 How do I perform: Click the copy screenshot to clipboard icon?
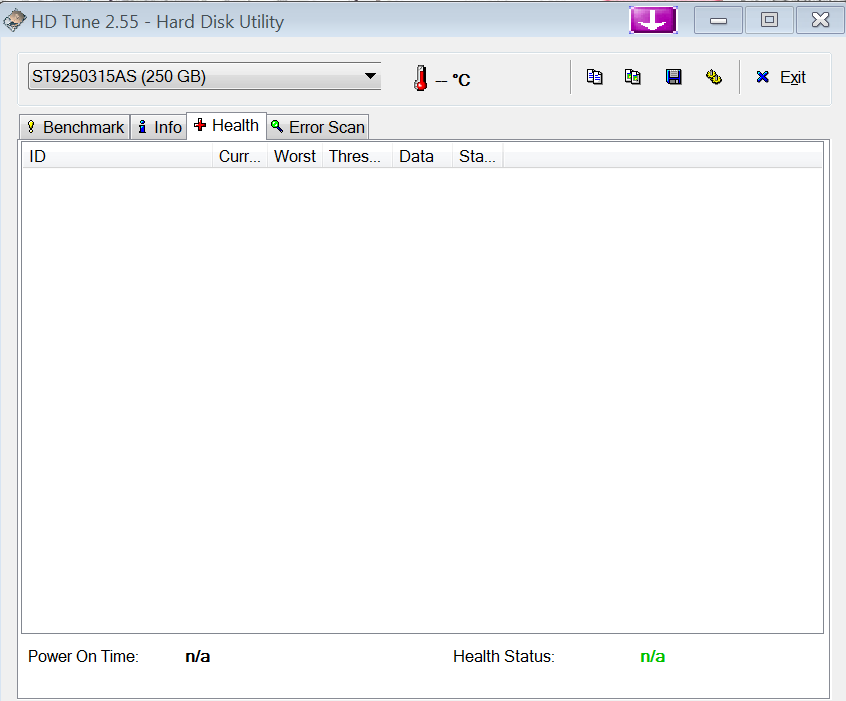(x=632, y=77)
